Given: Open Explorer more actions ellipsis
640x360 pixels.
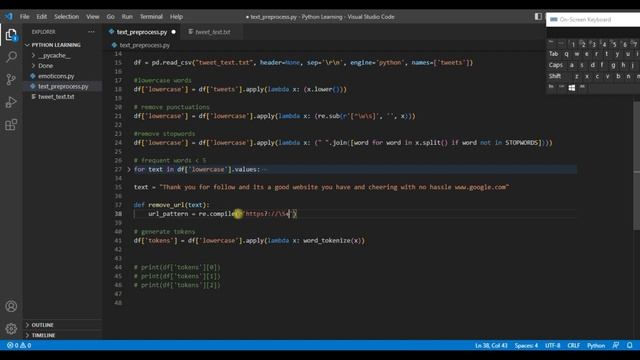Looking at the screenshot, I should pos(91,32).
